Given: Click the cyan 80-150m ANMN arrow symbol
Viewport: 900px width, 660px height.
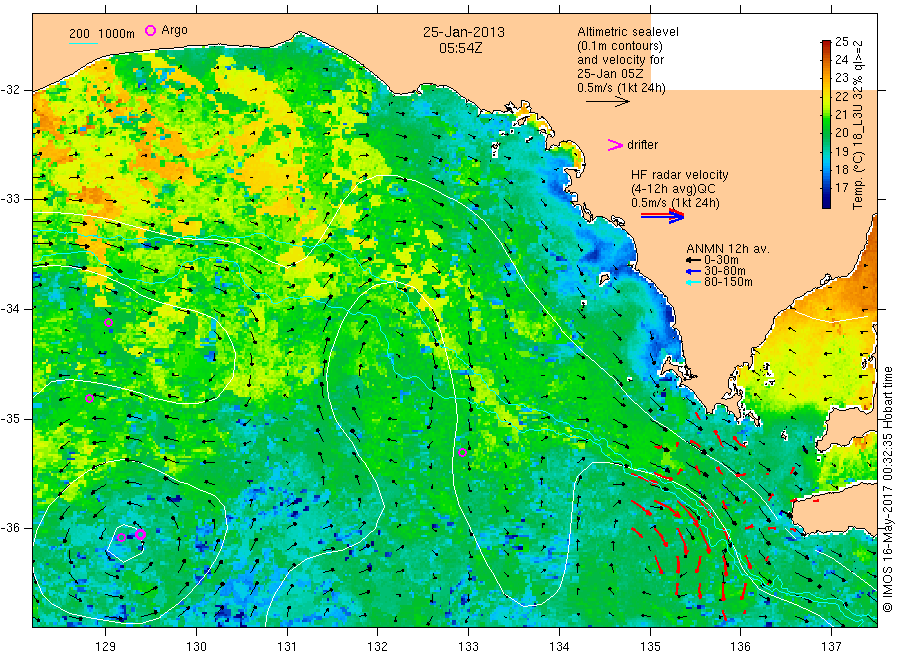Looking at the screenshot, I should [x=693, y=282].
